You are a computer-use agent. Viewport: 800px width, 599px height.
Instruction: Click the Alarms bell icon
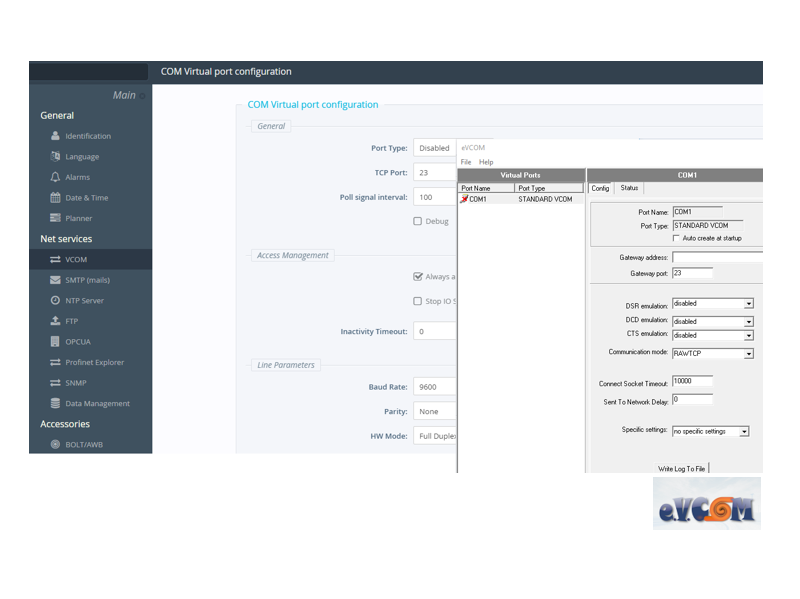pos(56,177)
